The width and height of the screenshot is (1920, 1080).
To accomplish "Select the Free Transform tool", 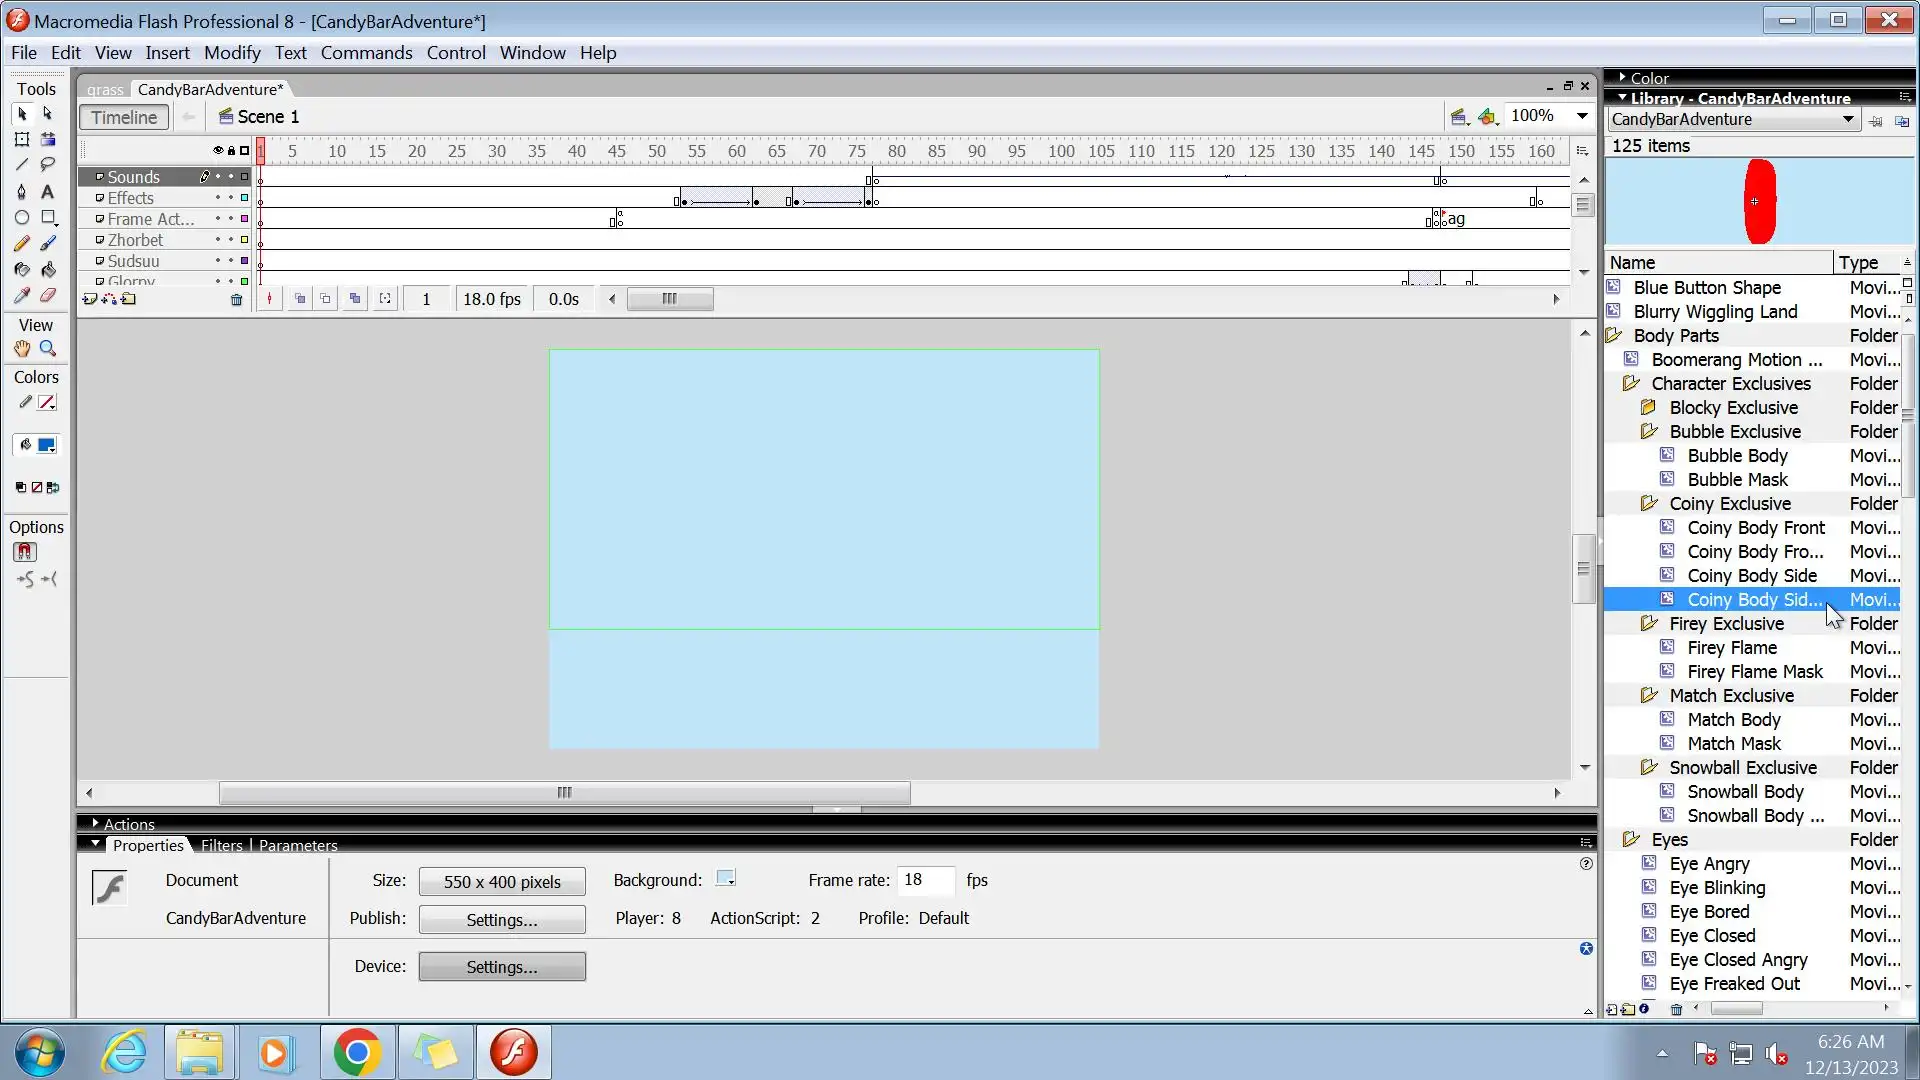I will [22, 140].
